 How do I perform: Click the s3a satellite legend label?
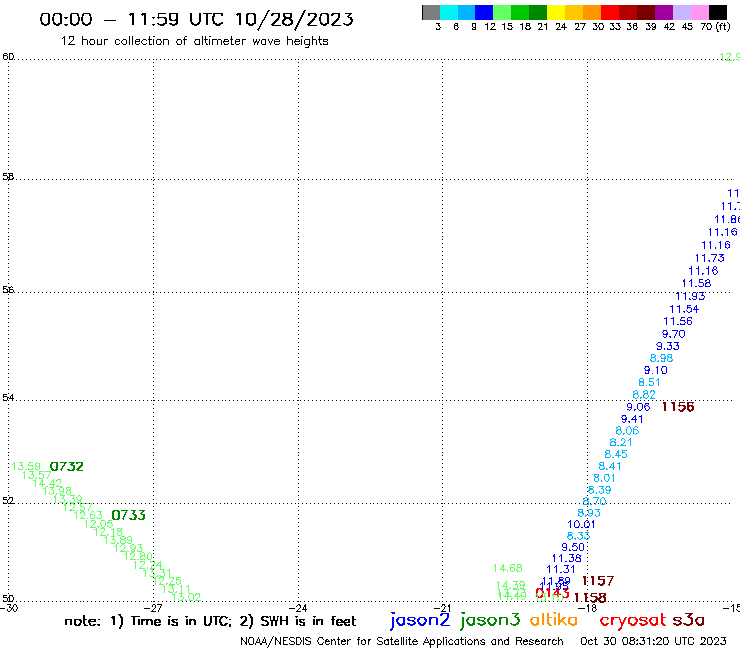click(x=689, y=620)
